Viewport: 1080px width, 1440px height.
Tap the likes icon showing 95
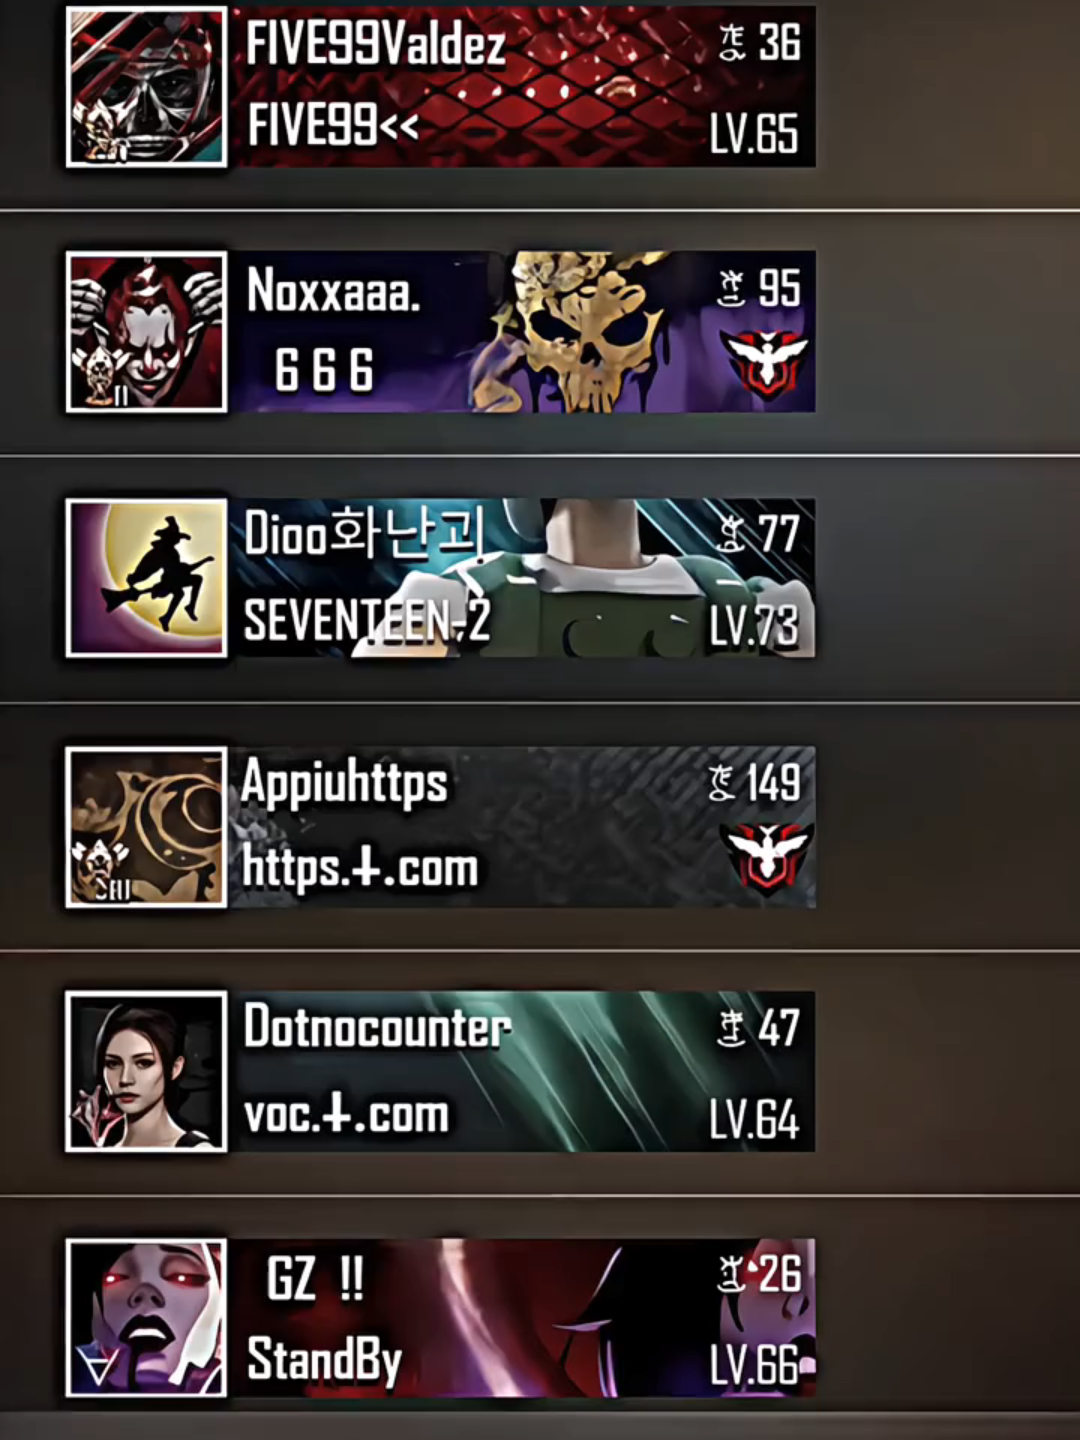[732, 289]
